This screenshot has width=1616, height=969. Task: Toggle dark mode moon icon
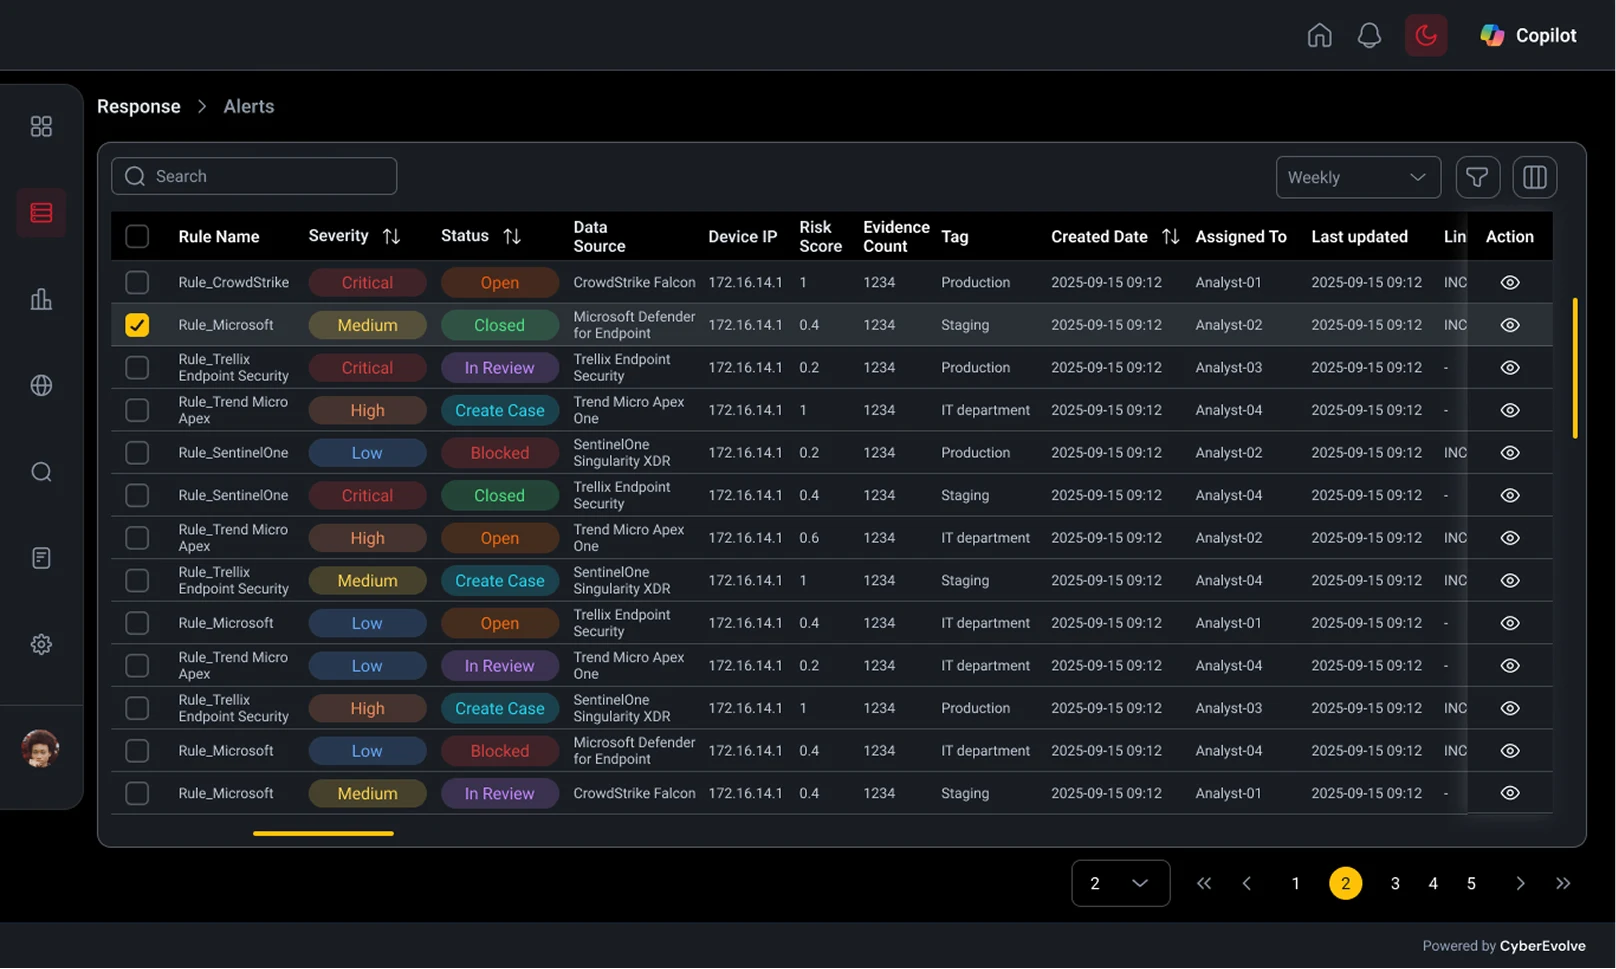point(1425,36)
